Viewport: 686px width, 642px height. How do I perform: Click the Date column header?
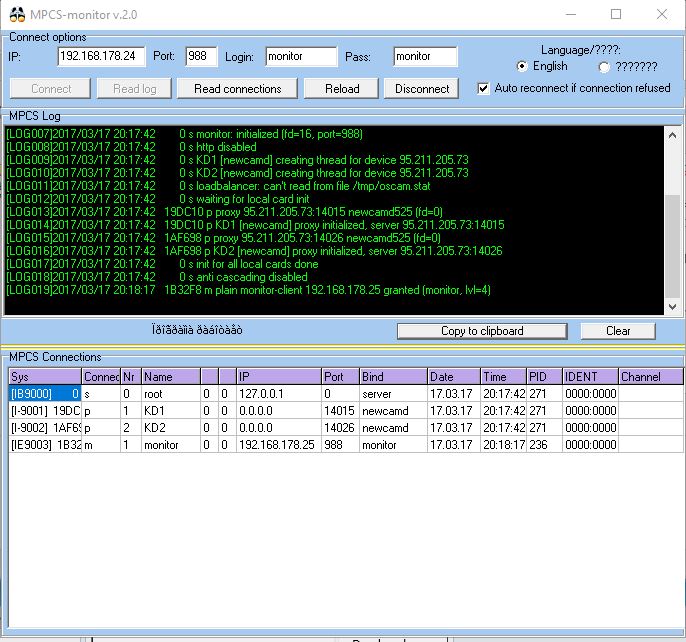(x=453, y=376)
